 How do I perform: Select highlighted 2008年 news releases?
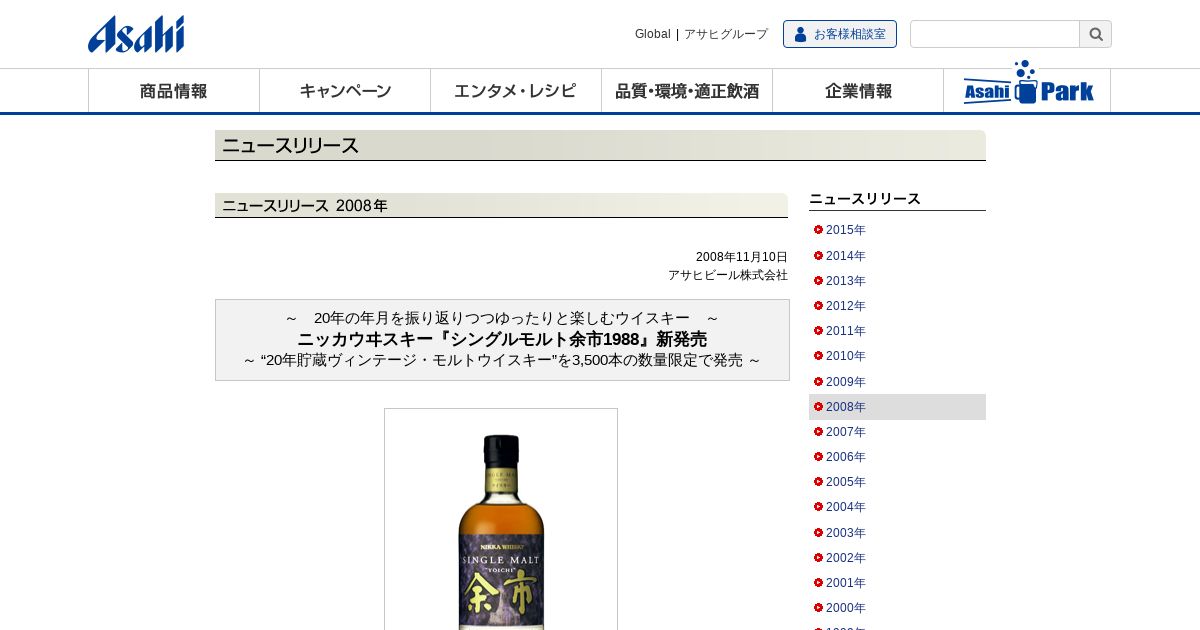[897, 407]
